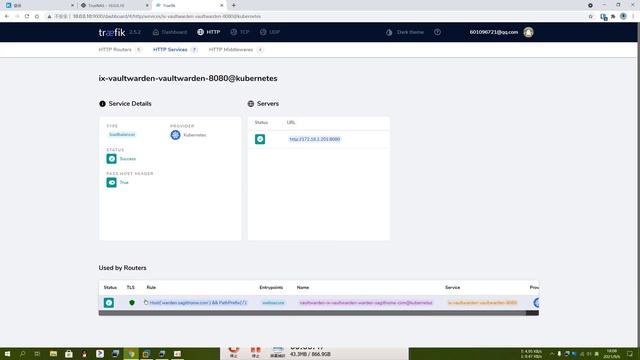Close the active Traefik browser tab
Viewport: 640px width, 360px height.
(x=222, y=5)
